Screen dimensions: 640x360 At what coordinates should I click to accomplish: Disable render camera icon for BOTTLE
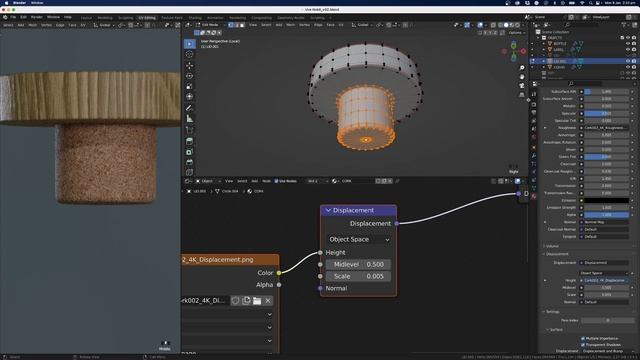click(634, 43)
